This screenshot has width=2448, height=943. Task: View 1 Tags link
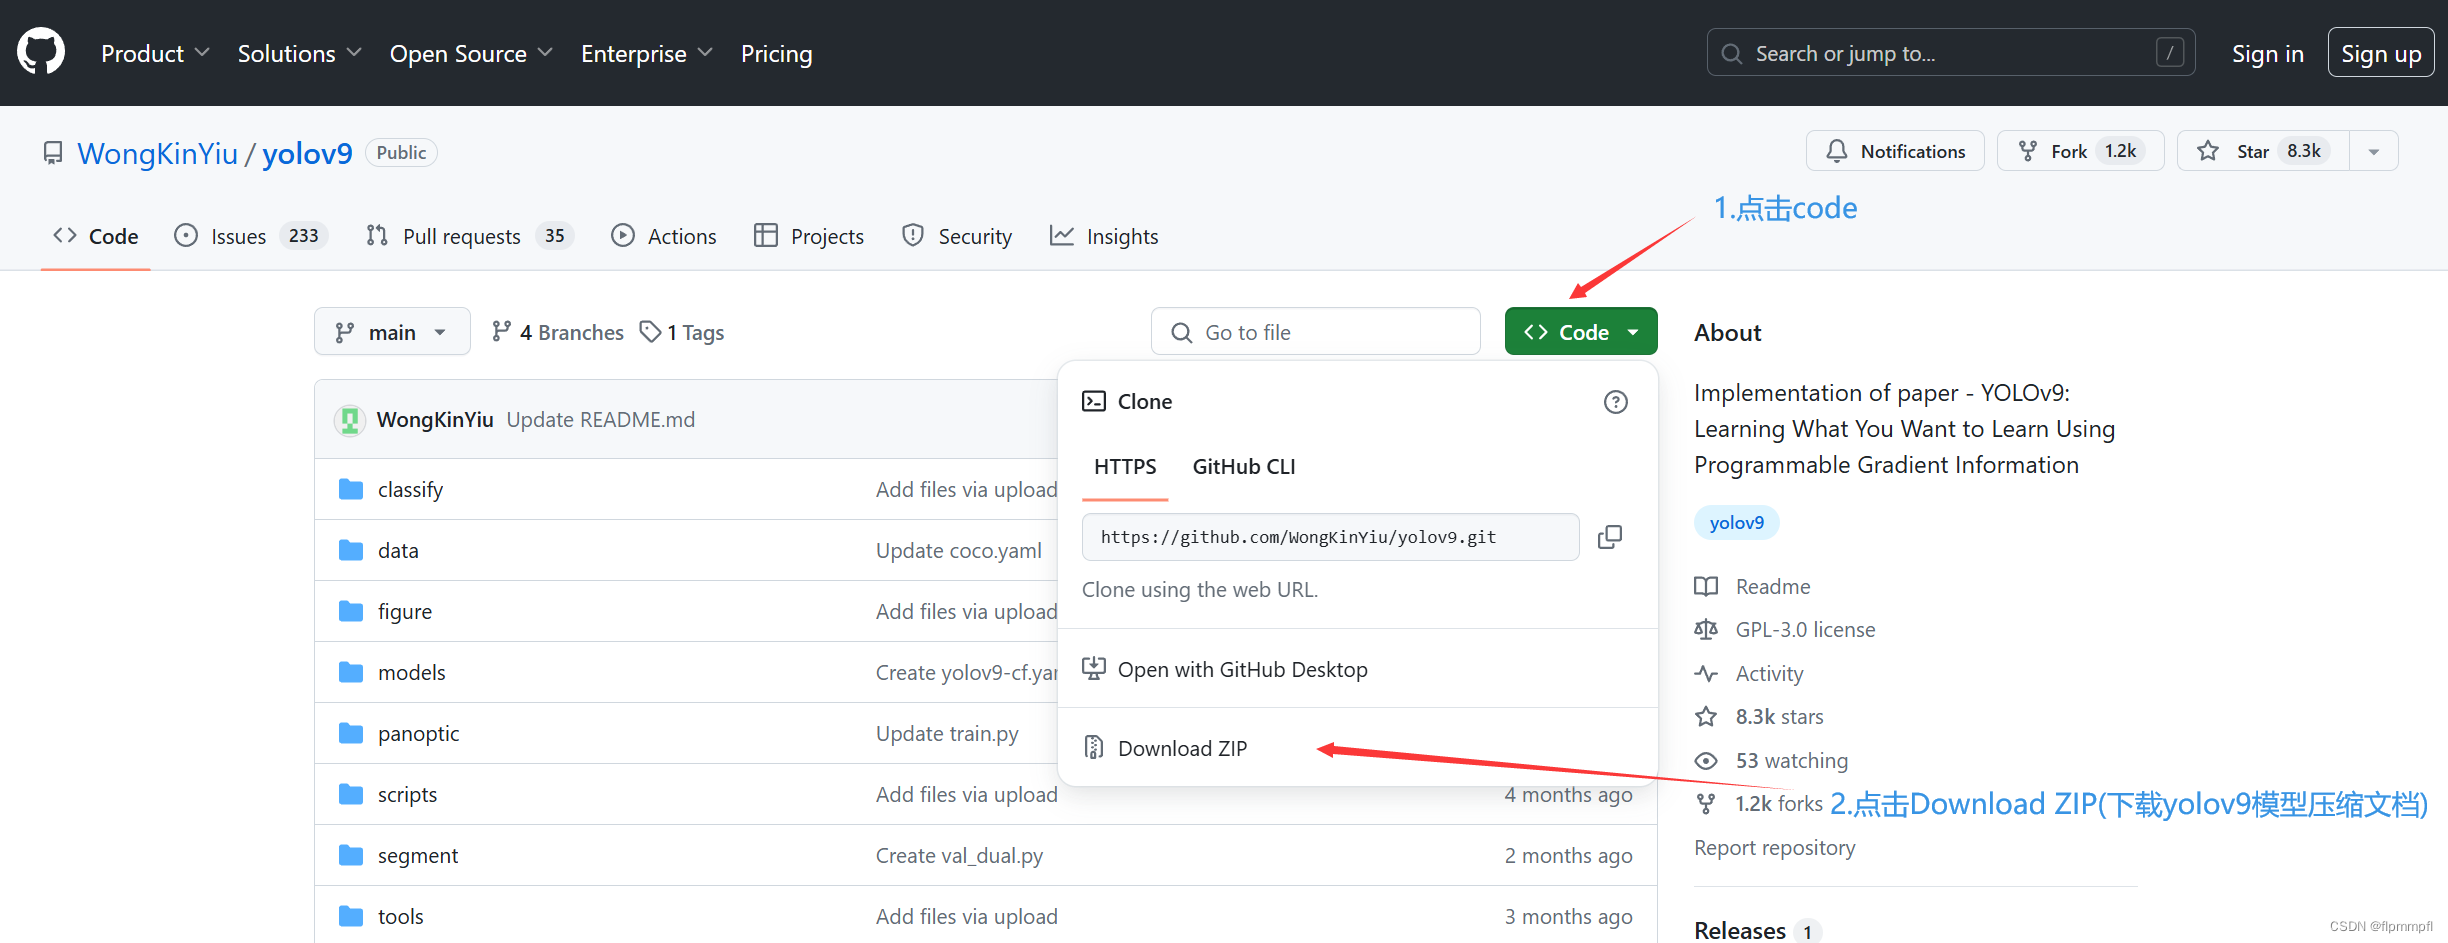click(x=682, y=332)
